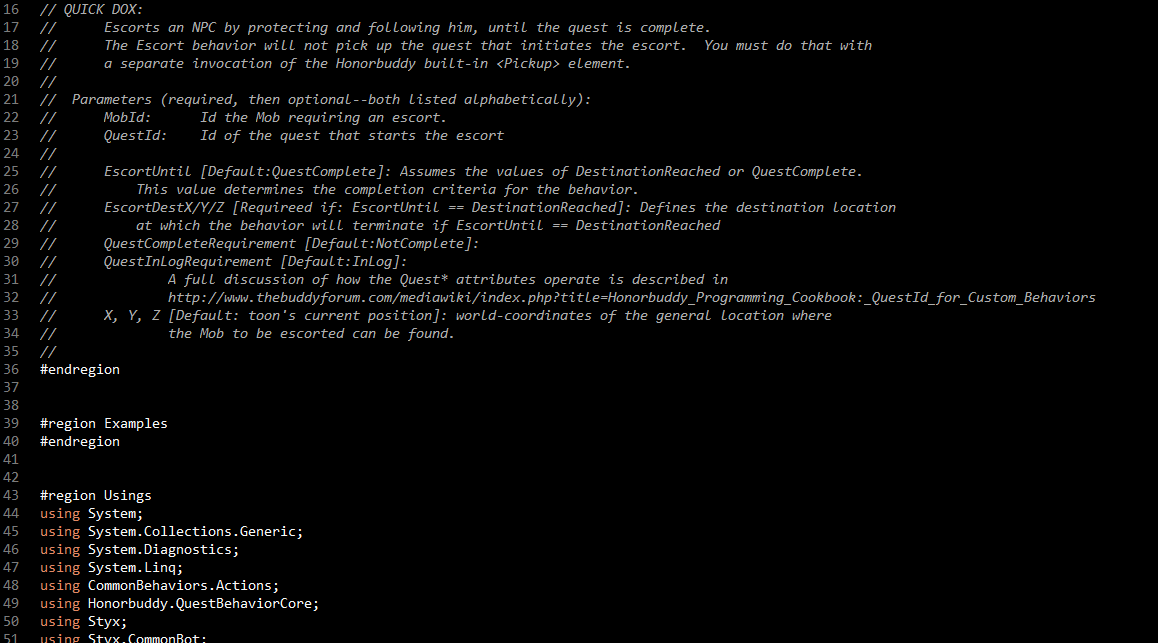Screen dimensions: 1158x643
Task: Click line number 44 in the gutter
Action: pyautogui.click(x=11, y=514)
